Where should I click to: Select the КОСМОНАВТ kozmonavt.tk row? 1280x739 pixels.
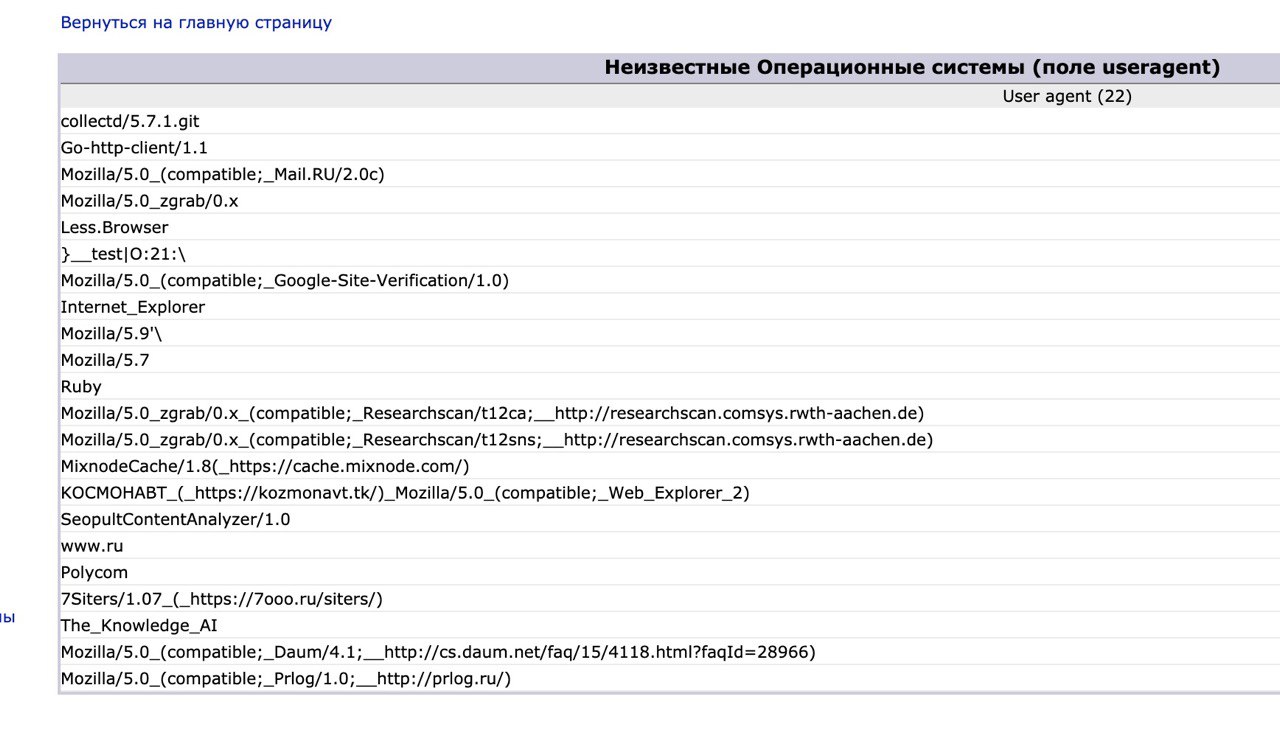coord(670,492)
